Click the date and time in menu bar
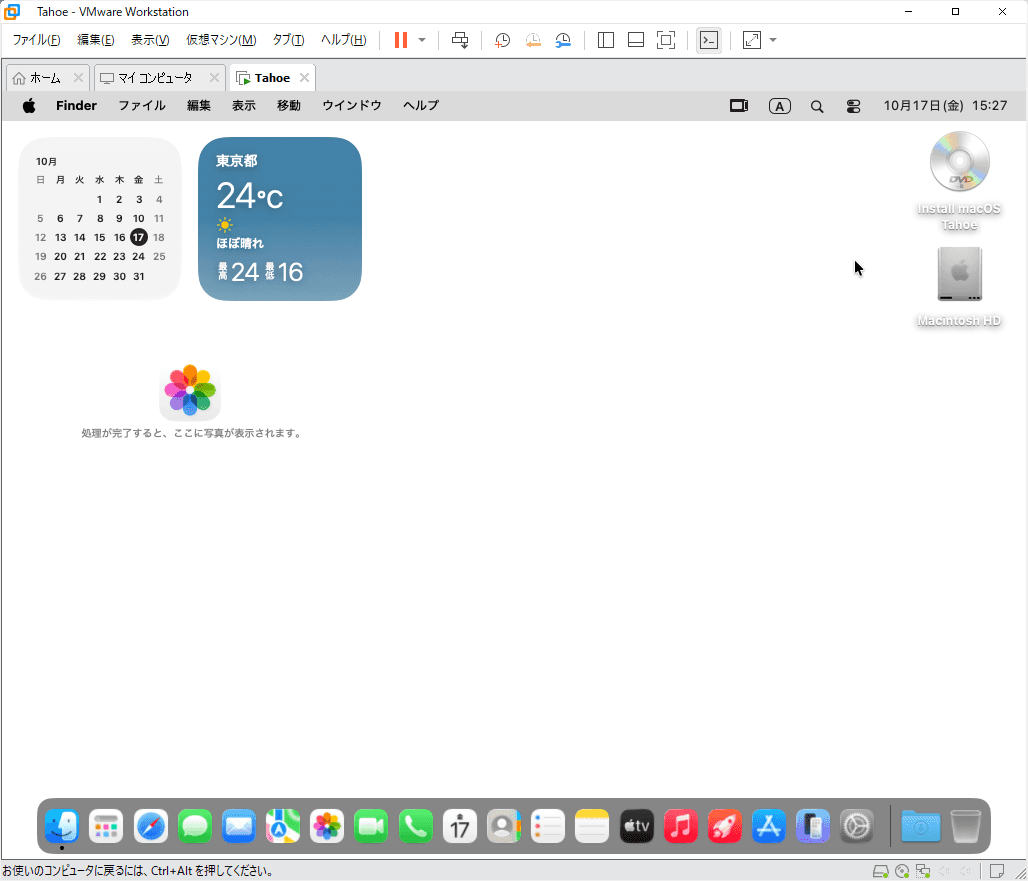 pos(945,106)
